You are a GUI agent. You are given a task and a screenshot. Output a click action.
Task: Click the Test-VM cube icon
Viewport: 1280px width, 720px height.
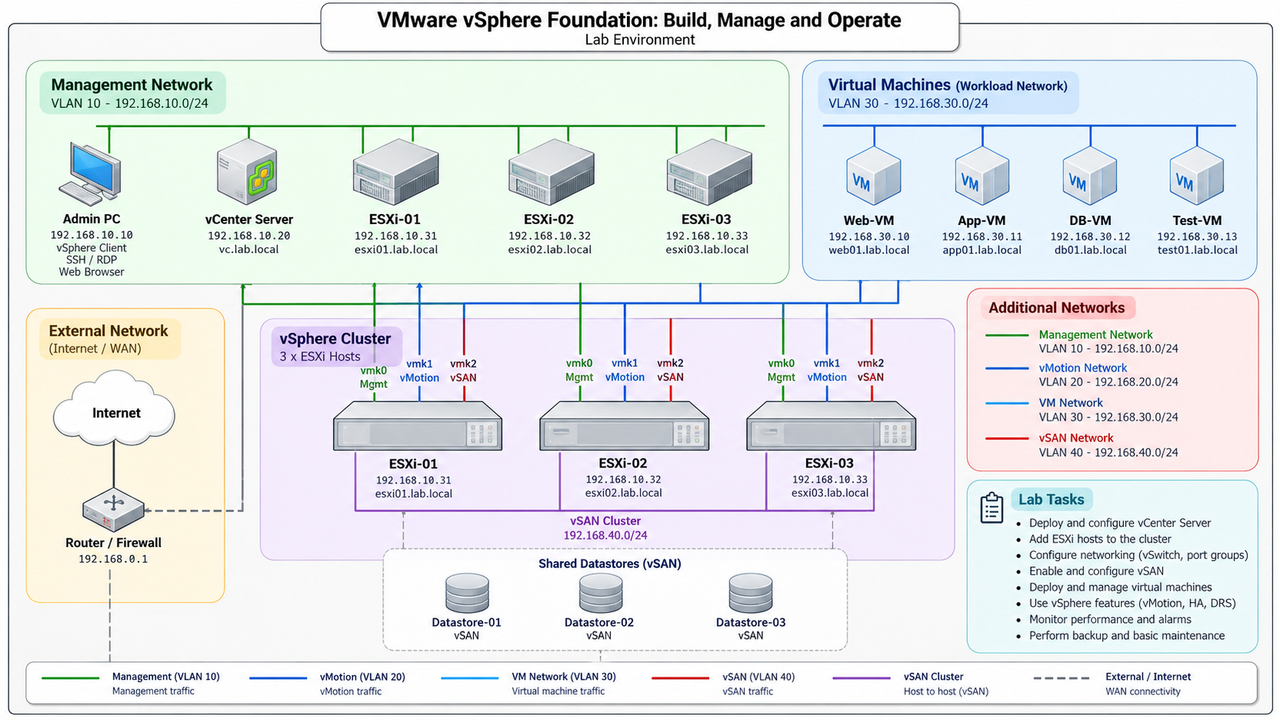1197,178
